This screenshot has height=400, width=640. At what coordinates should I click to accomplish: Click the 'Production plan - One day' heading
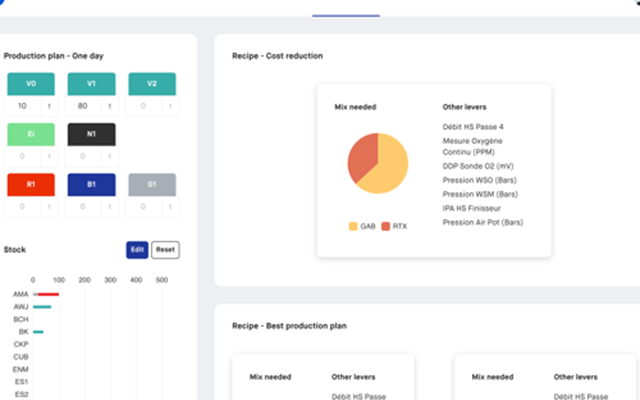(x=53, y=56)
